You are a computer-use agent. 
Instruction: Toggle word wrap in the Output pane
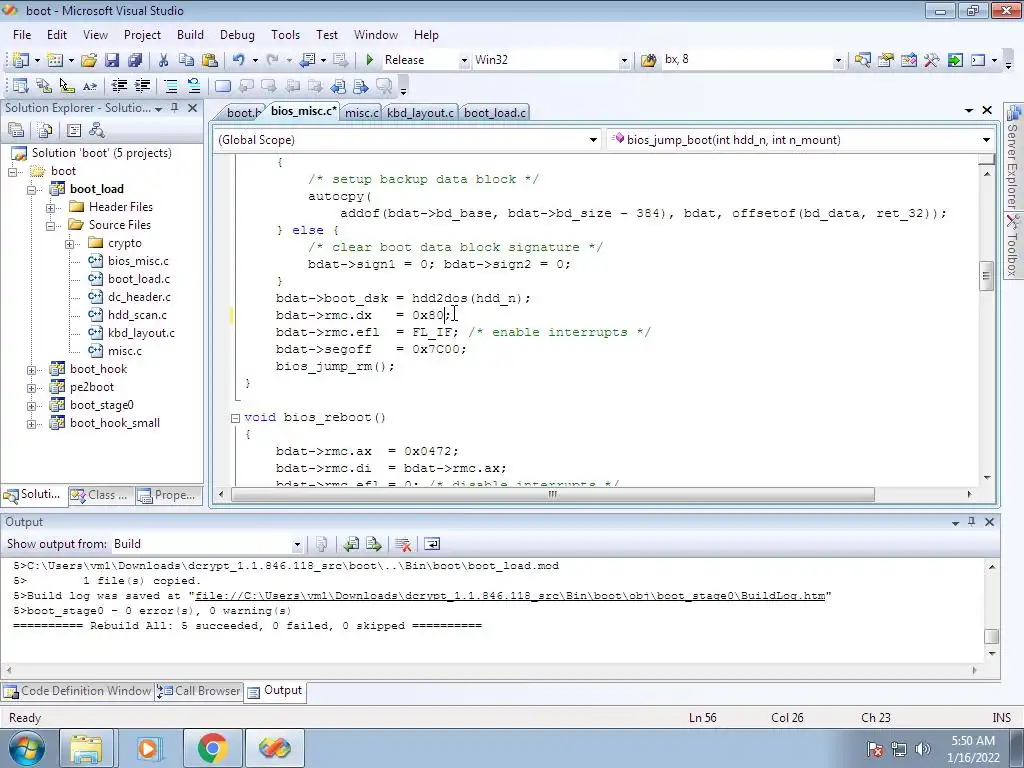pos(432,544)
